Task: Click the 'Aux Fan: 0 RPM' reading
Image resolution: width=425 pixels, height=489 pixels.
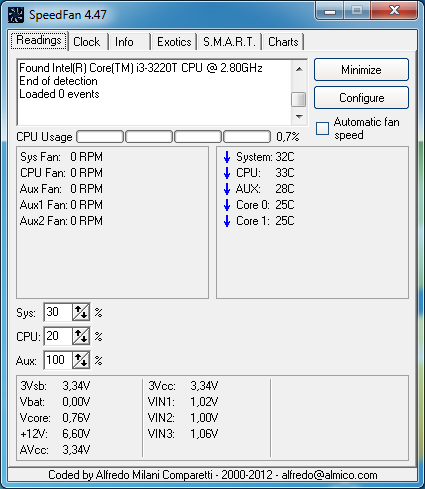Action: [61, 189]
